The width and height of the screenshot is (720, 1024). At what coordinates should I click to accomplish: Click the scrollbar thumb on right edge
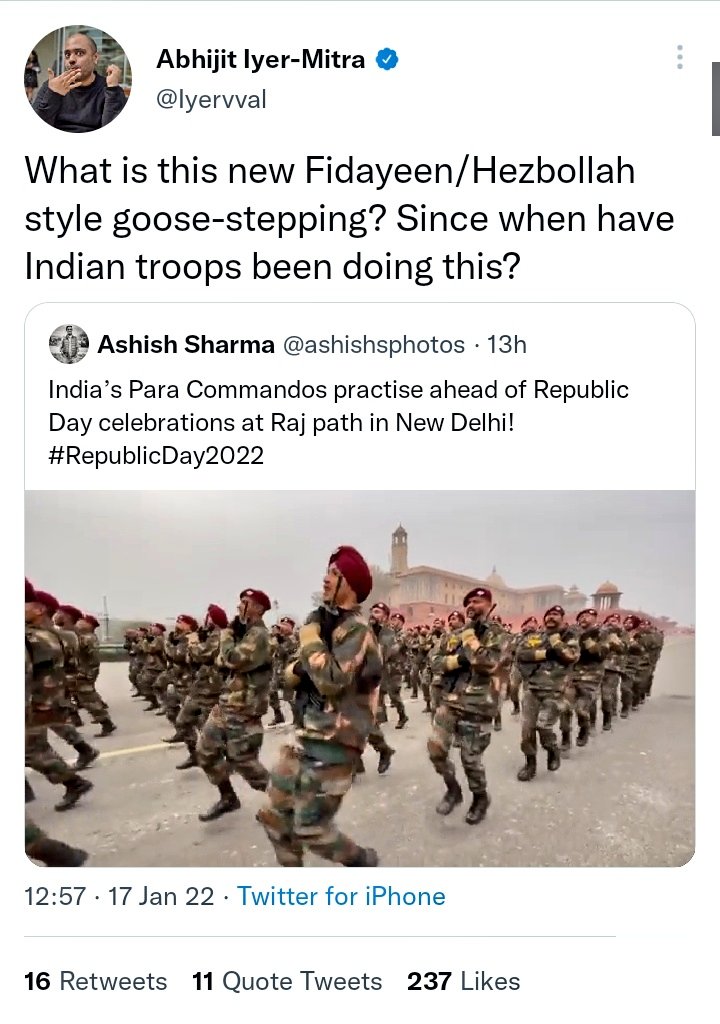(716, 99)
